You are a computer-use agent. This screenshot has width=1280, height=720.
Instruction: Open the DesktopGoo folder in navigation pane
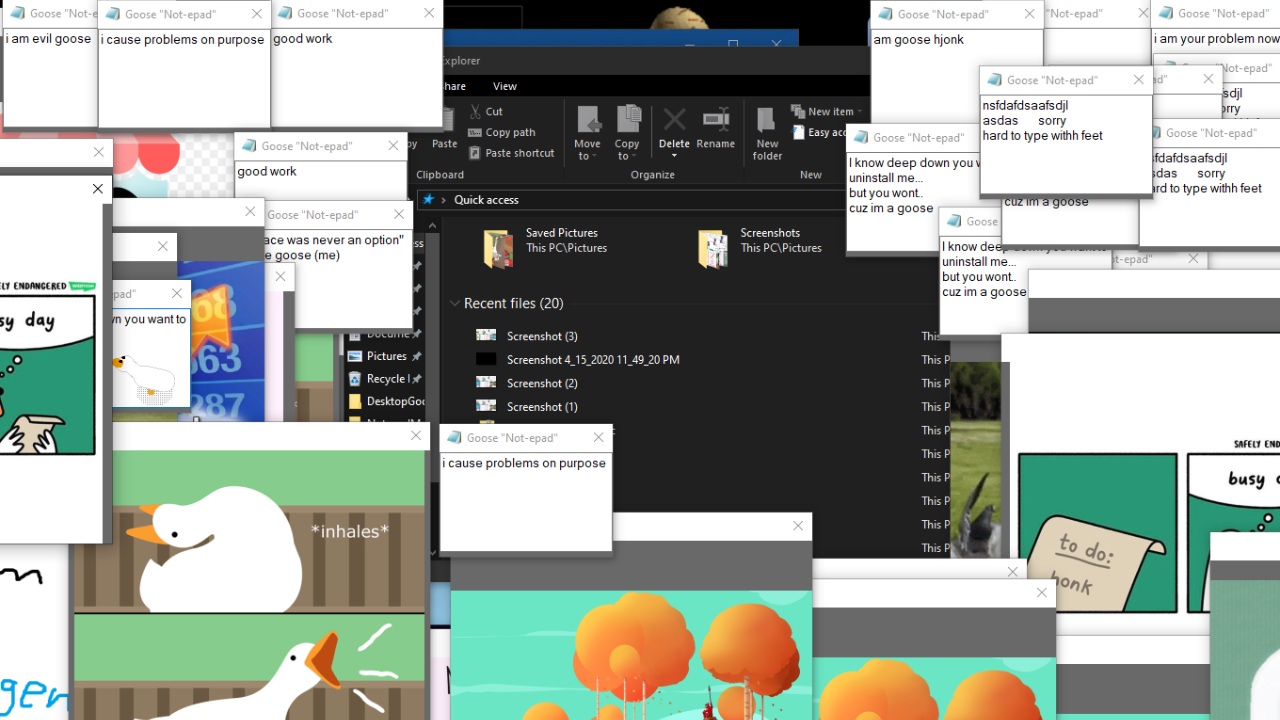(x=384, y=401)
